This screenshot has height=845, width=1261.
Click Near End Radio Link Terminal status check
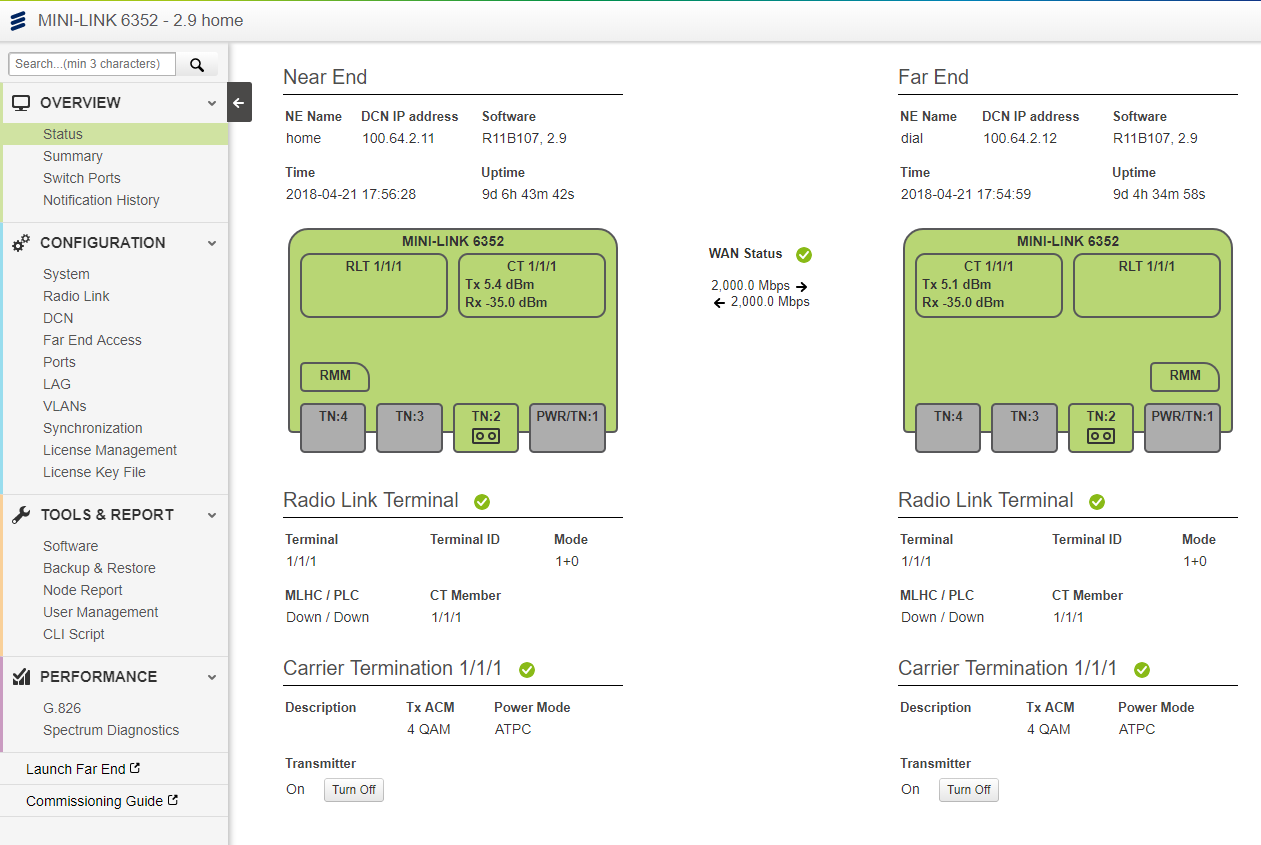coord(482,501)
